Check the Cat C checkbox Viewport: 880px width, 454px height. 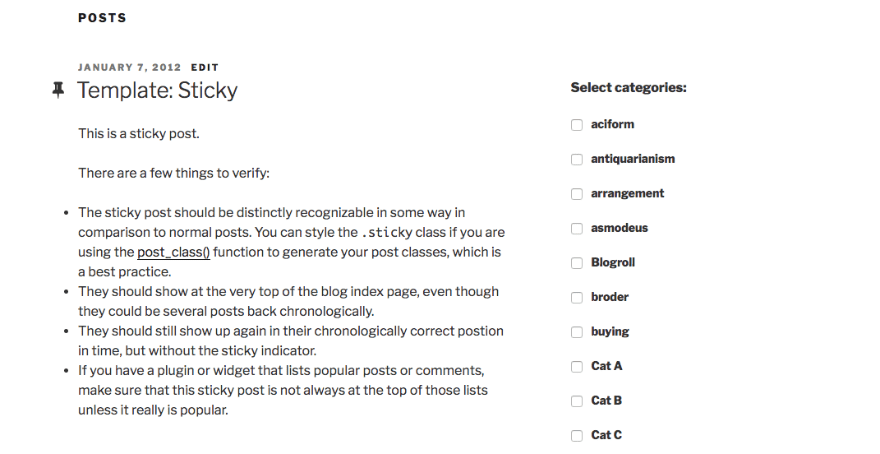tap(576, 435)
